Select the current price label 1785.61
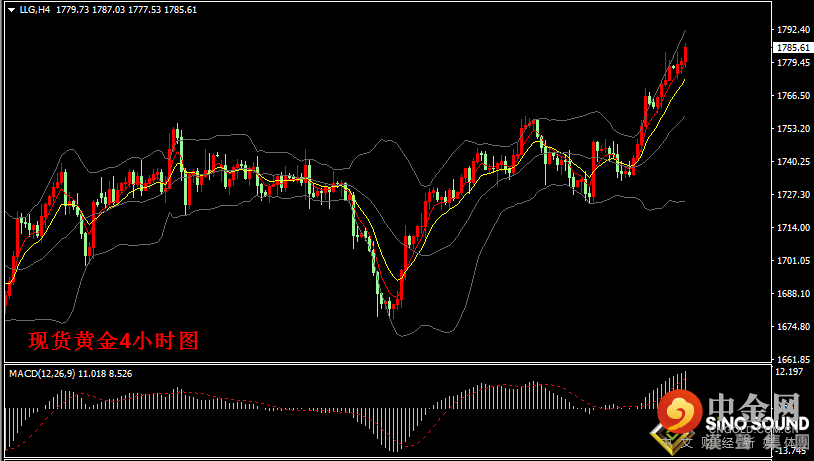The height and width of the screenshot is (461, 814). point(793,48)
